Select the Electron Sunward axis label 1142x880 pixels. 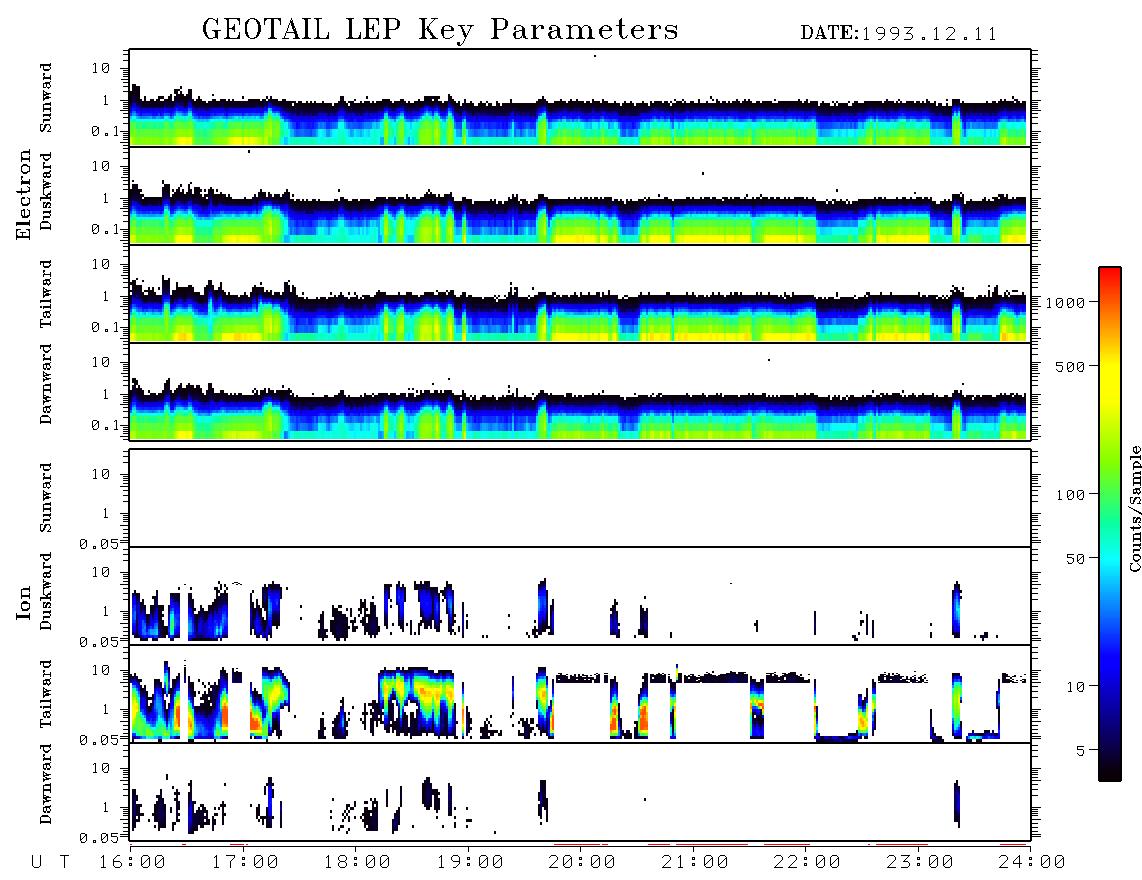(x=46, y=98)
